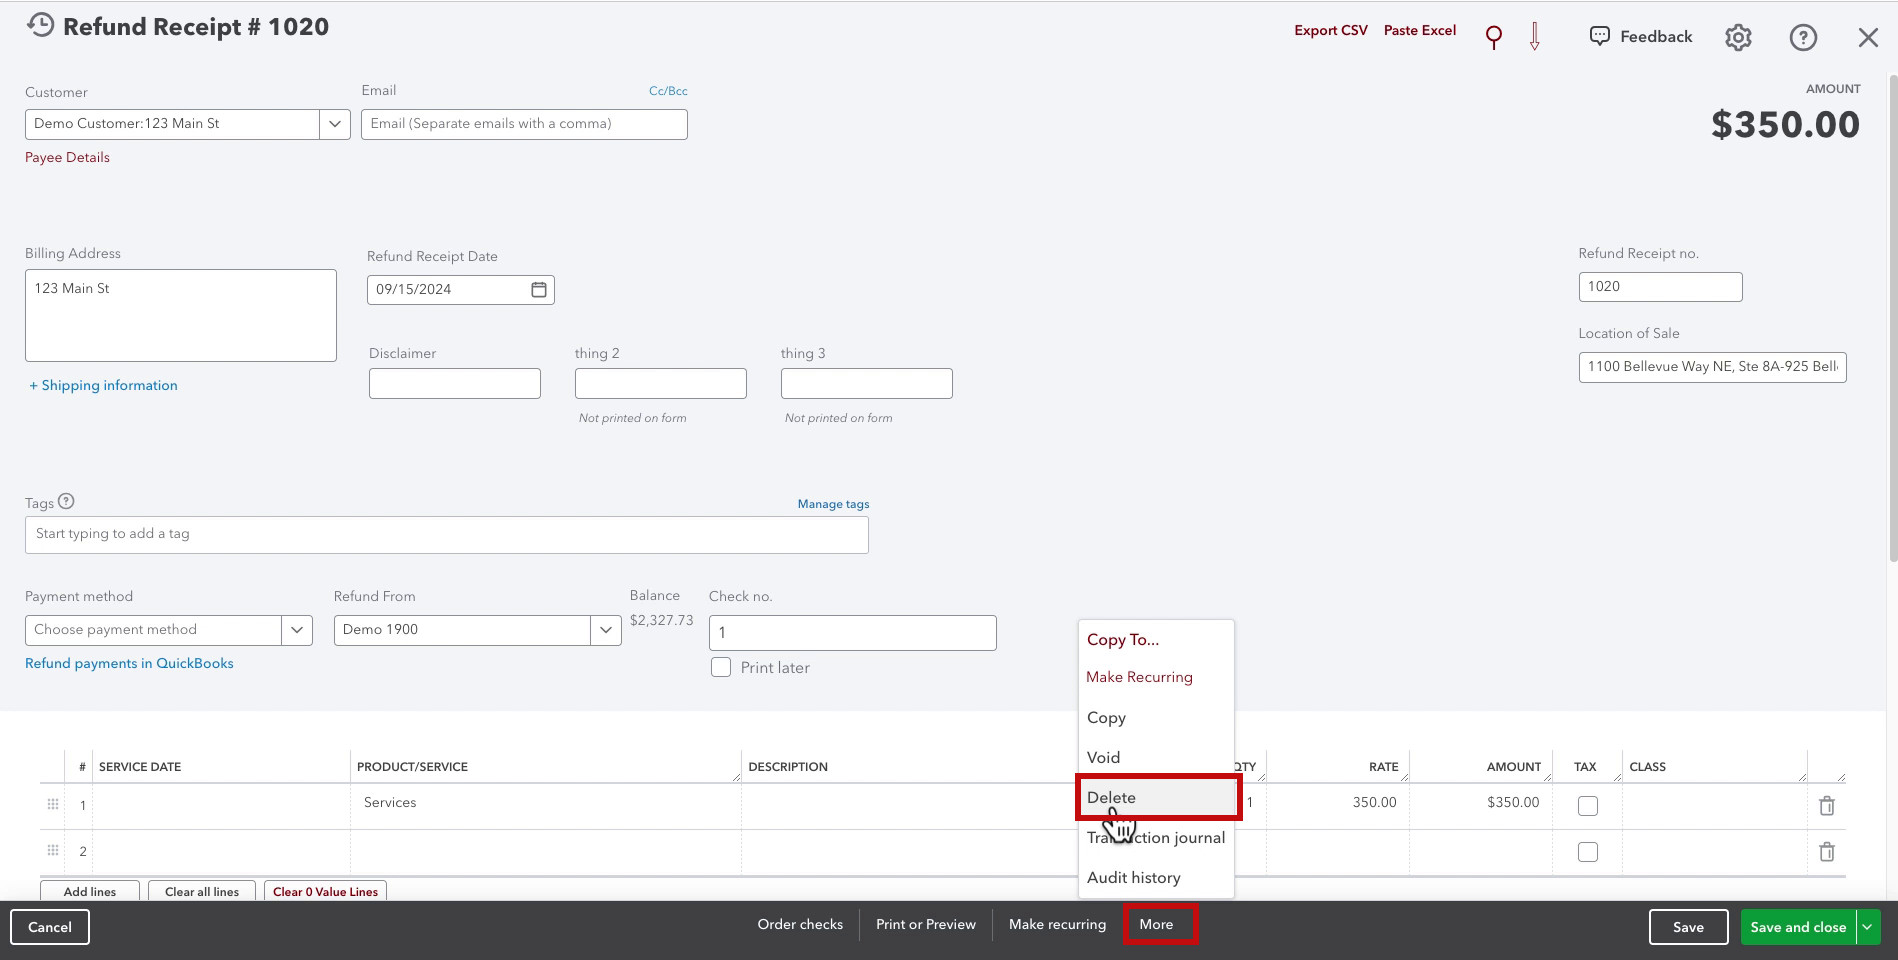
Task: Choose Delete from the More menu
Action: (x=1158, y=797)
